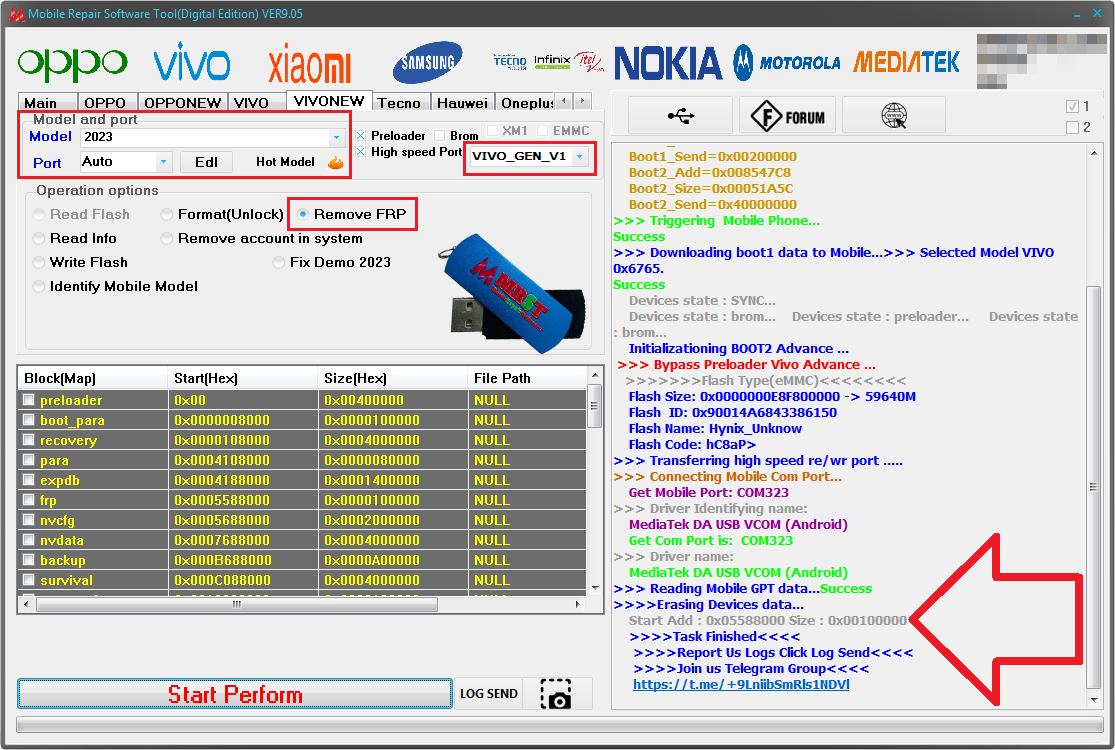
Task: Click the Samsung brand logo
Action: [427, 62]
